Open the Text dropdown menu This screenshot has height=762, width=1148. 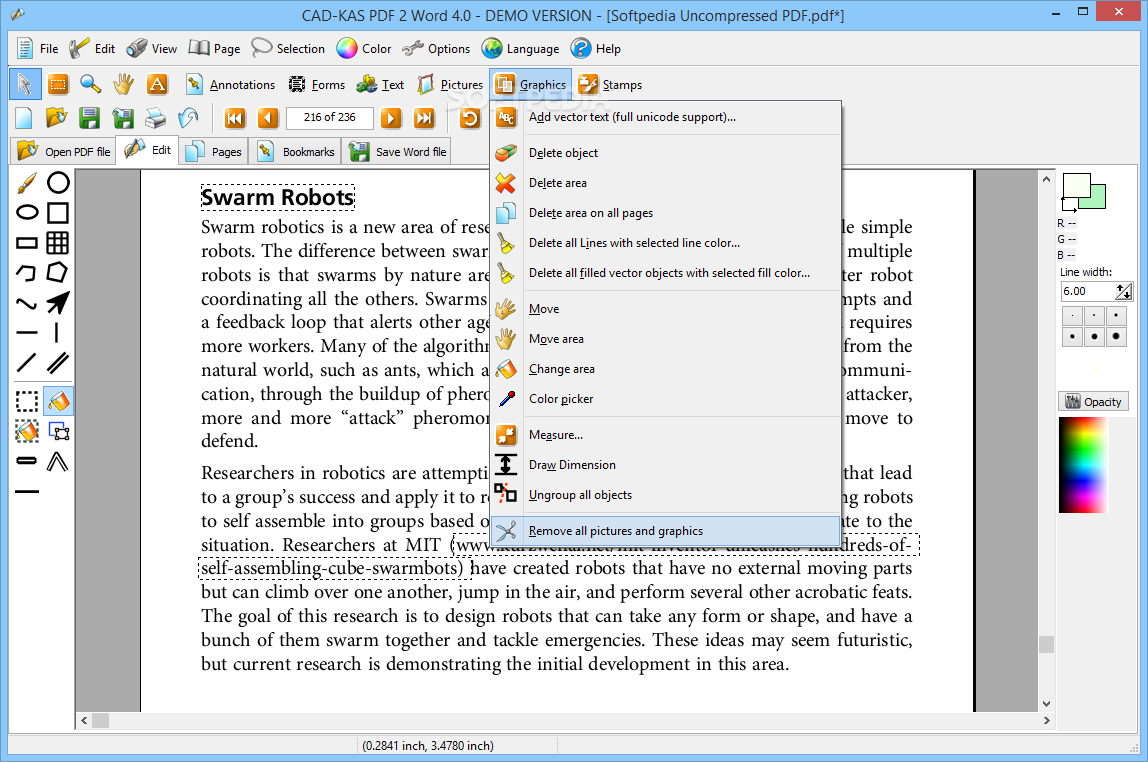click(380, 85)
